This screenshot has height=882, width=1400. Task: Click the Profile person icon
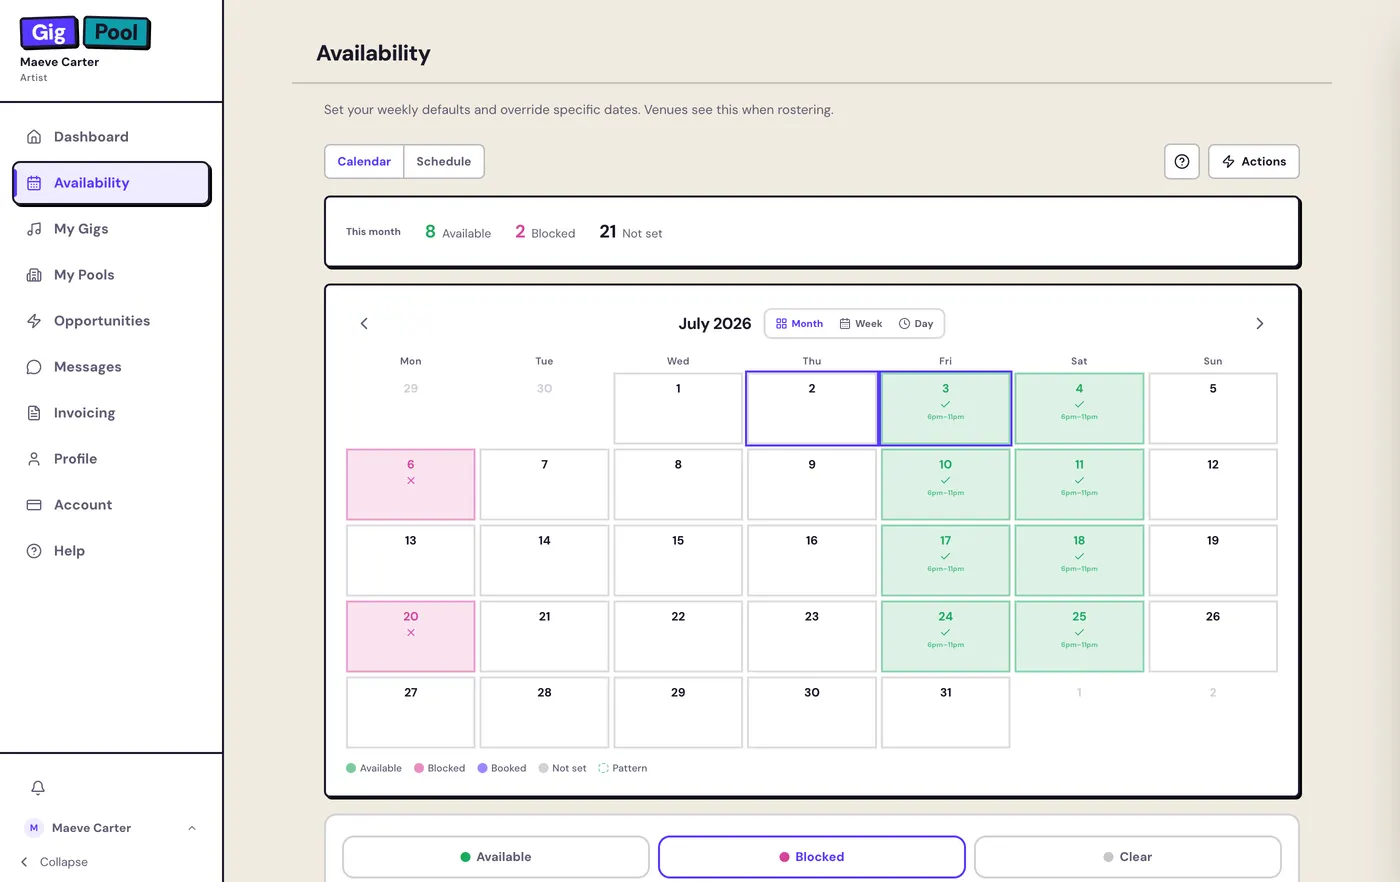pos(34,459)
